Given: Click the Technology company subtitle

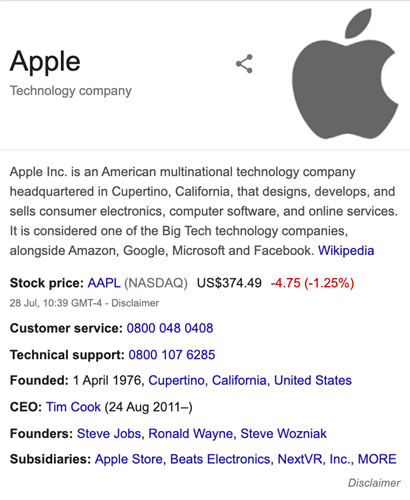Looking at the screenshot, I should tap(71, 91).
